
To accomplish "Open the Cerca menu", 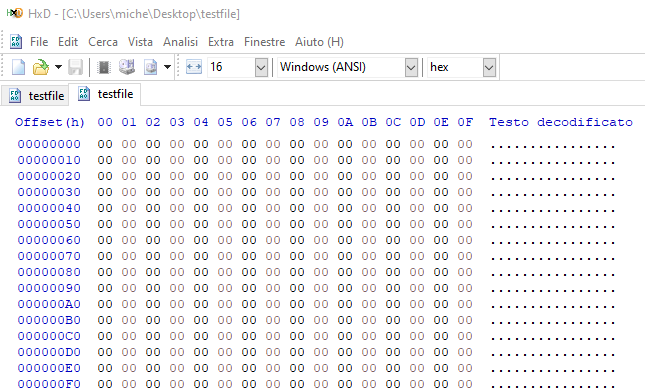I will coord(103,42).
